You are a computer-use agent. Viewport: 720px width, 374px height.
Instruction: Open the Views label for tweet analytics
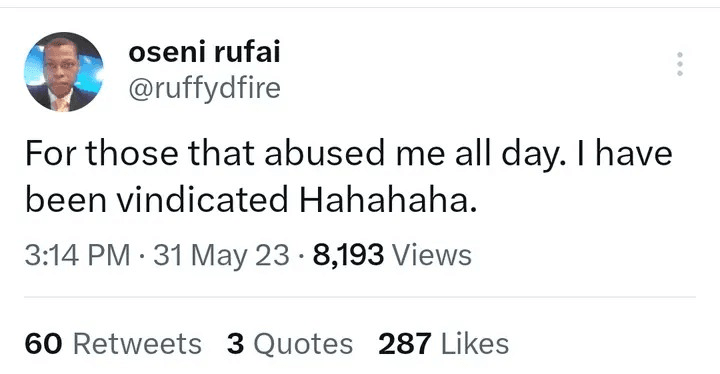[431, 255]
